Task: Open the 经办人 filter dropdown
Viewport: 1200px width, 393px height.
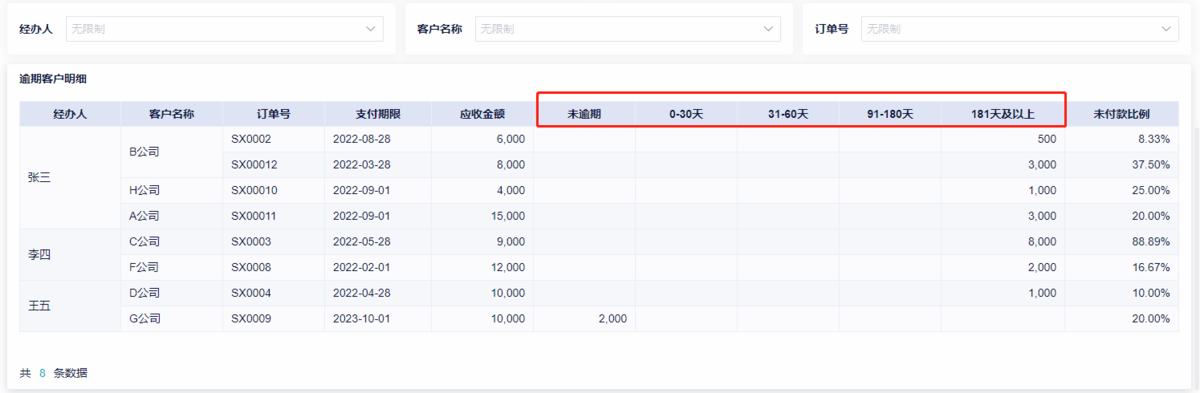Action: tap(225, 29)
